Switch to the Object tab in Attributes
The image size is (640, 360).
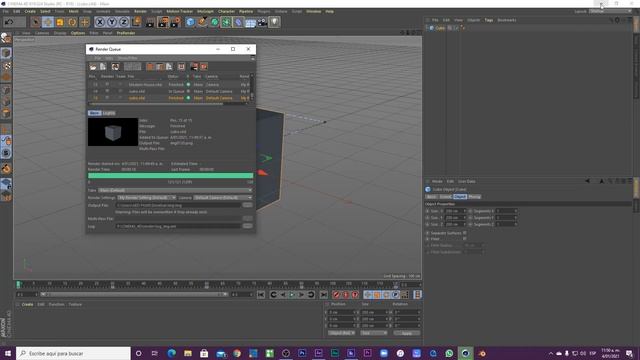point(460,197)
